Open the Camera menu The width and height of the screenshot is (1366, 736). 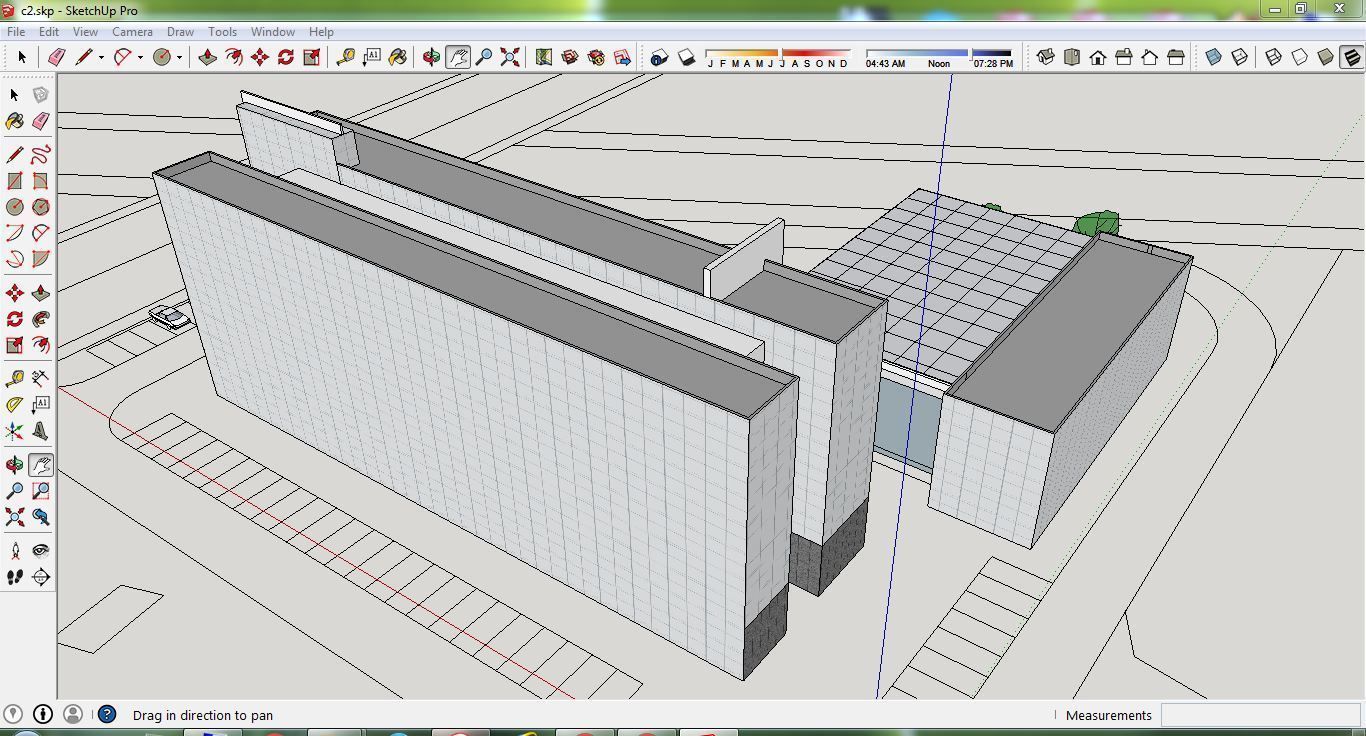tap(132, 32)
